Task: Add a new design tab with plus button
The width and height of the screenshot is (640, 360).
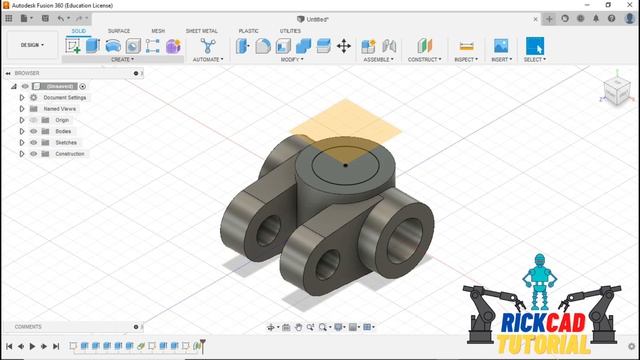Action: 549,19
